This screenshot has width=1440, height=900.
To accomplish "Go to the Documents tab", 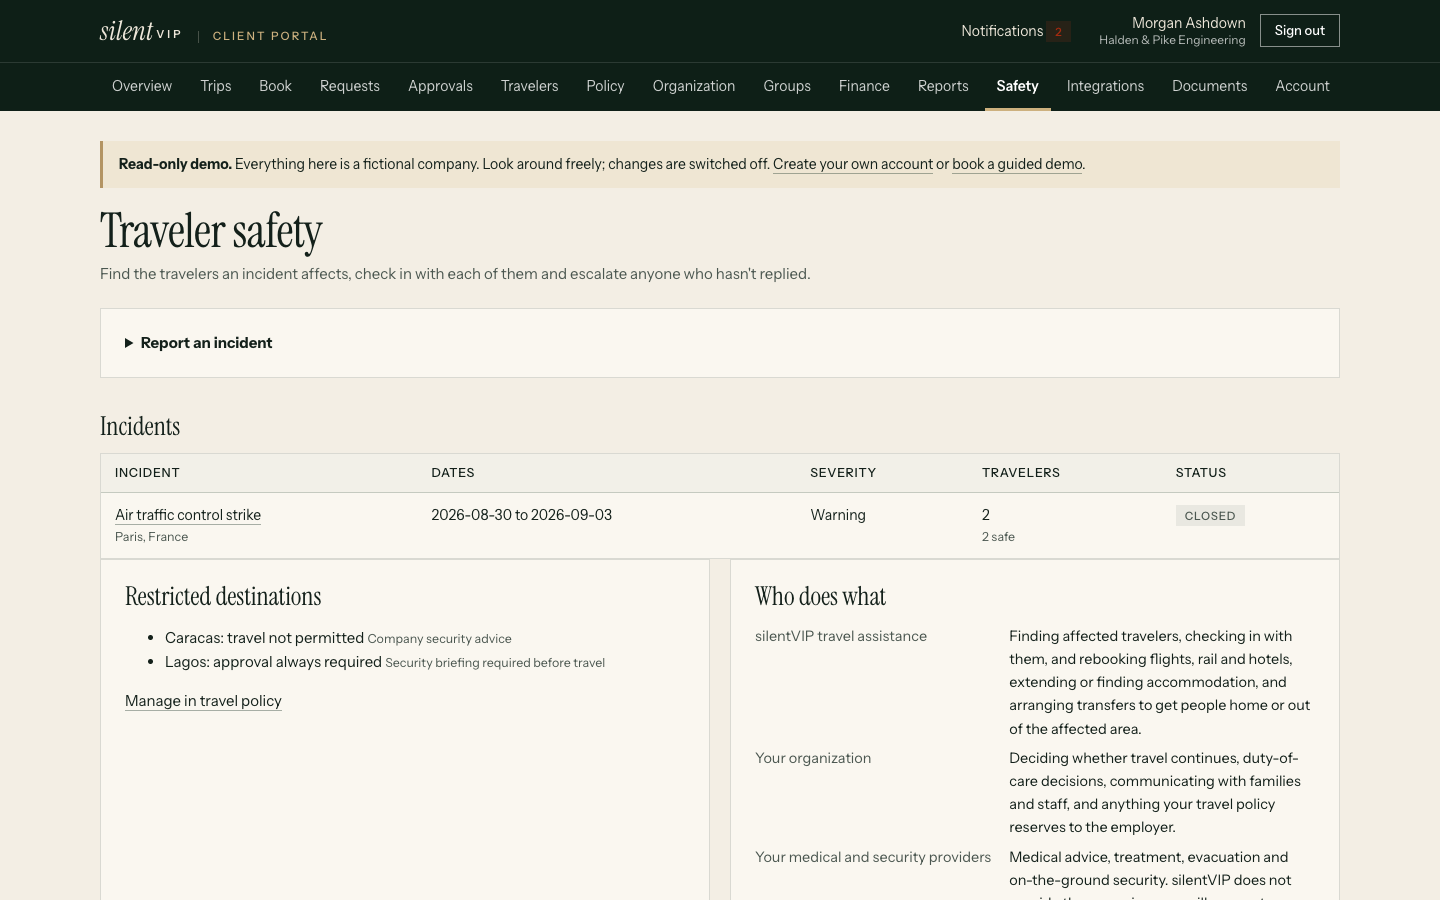I will tap(1209, 86).
